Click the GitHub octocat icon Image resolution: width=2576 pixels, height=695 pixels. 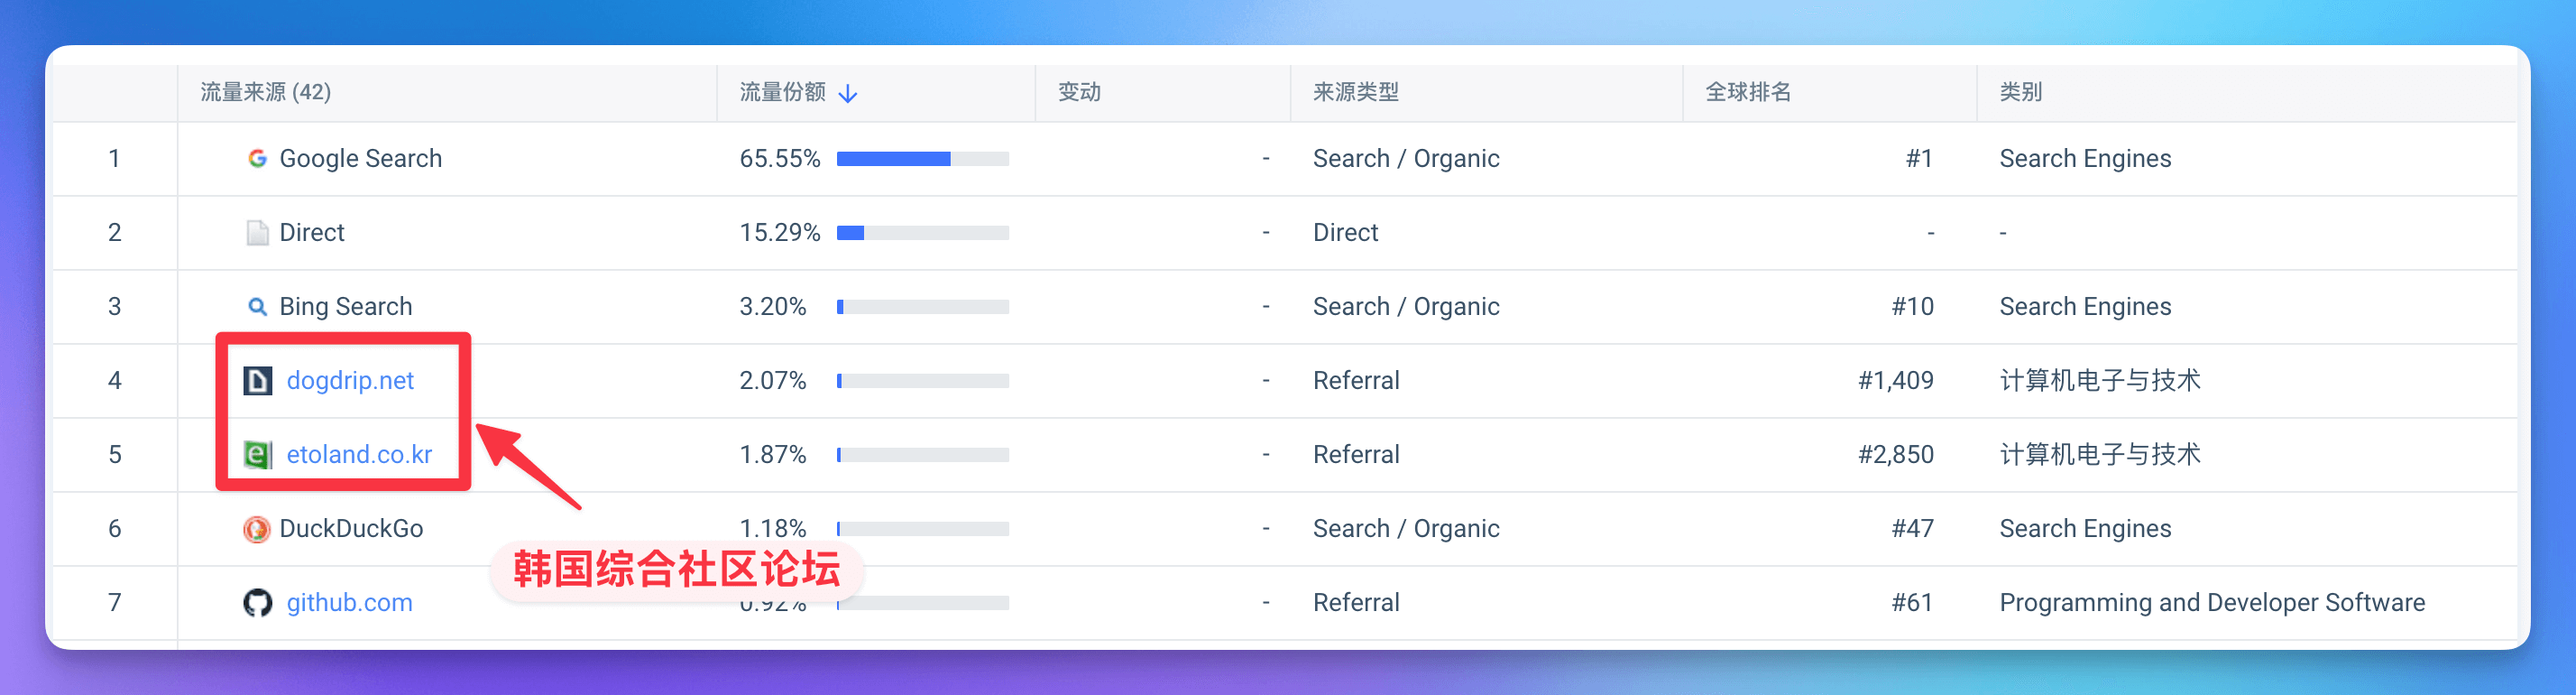tap(258, 603)
